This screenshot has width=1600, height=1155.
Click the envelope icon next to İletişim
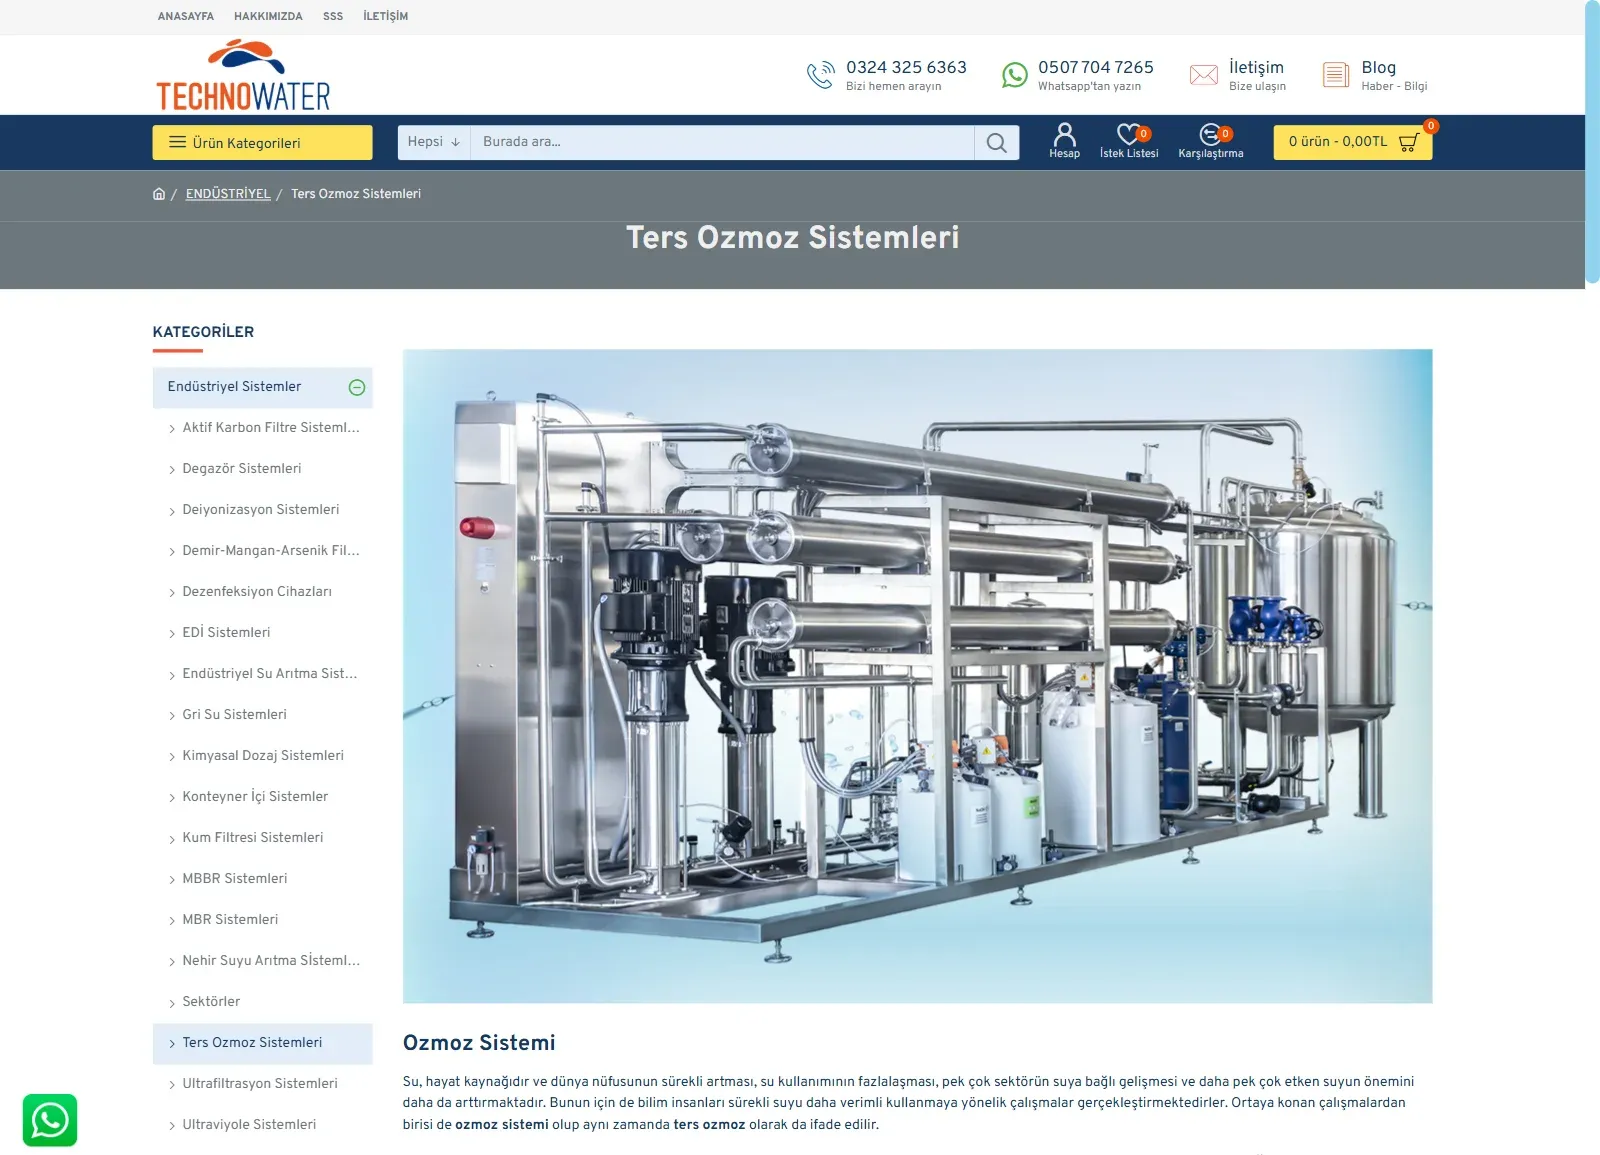(1203, 75)
